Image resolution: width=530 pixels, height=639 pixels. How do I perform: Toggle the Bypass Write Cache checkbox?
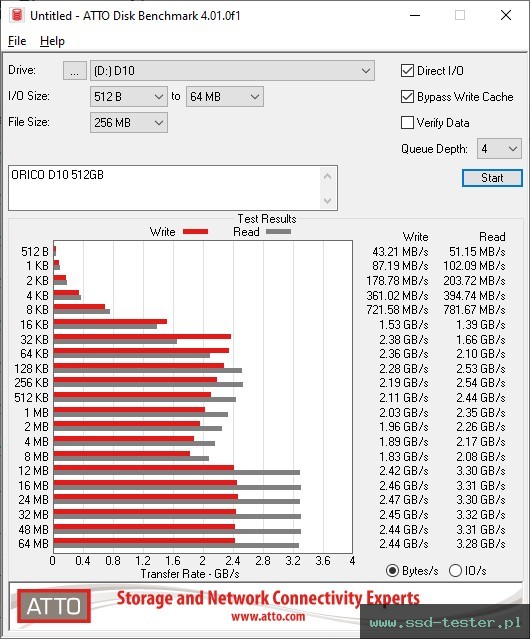pos(407,97)
